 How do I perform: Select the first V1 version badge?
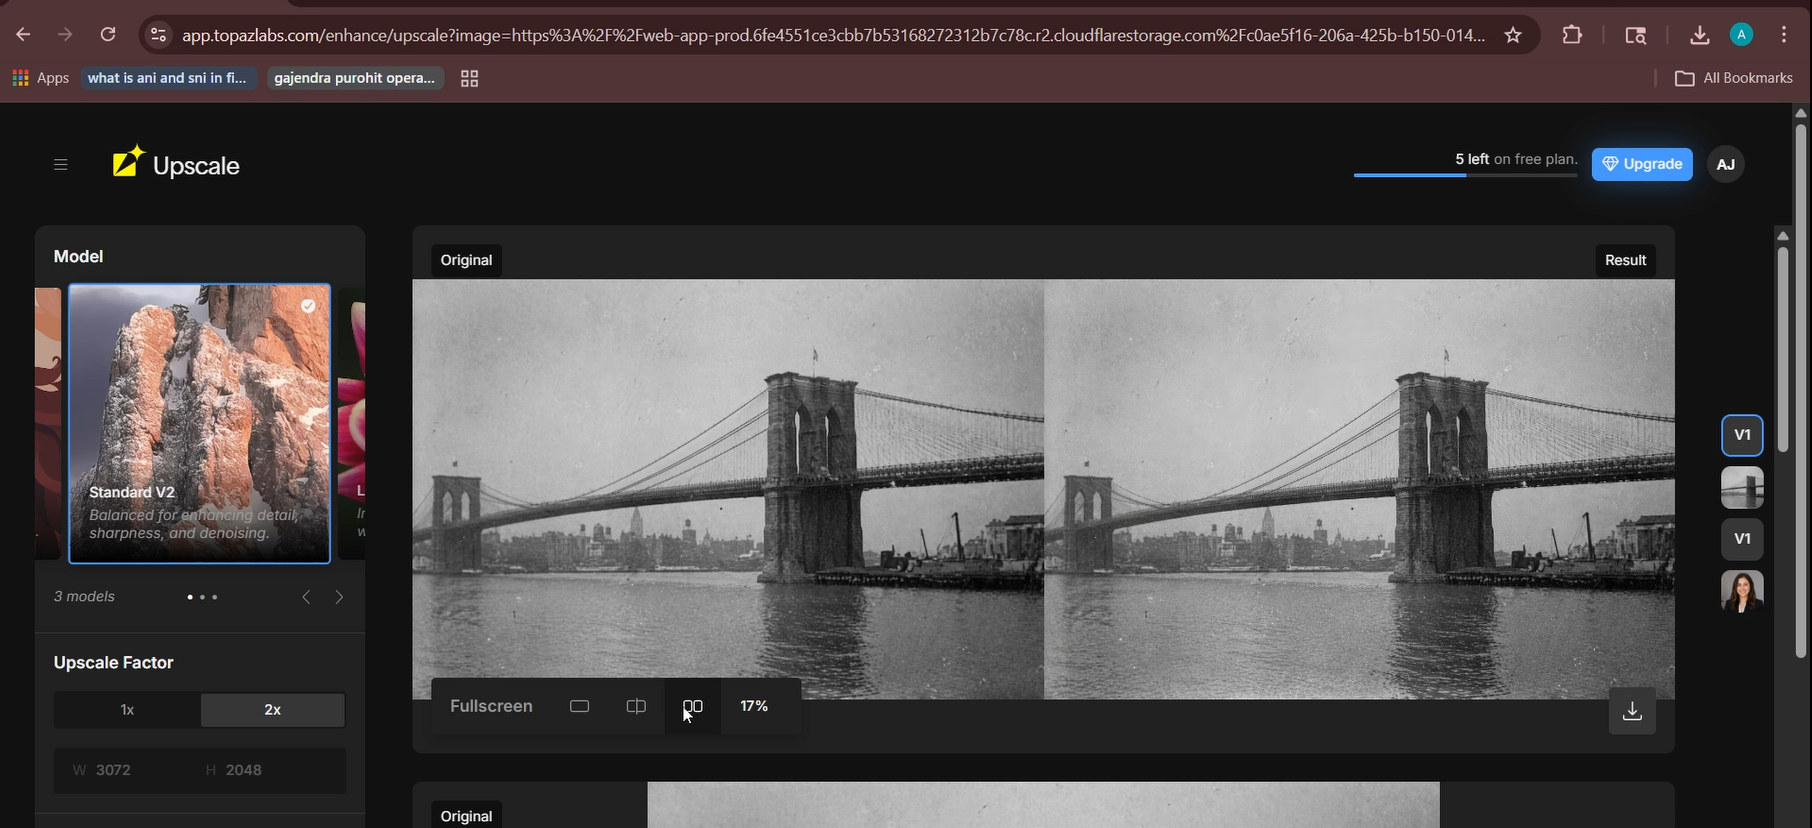1742,435
